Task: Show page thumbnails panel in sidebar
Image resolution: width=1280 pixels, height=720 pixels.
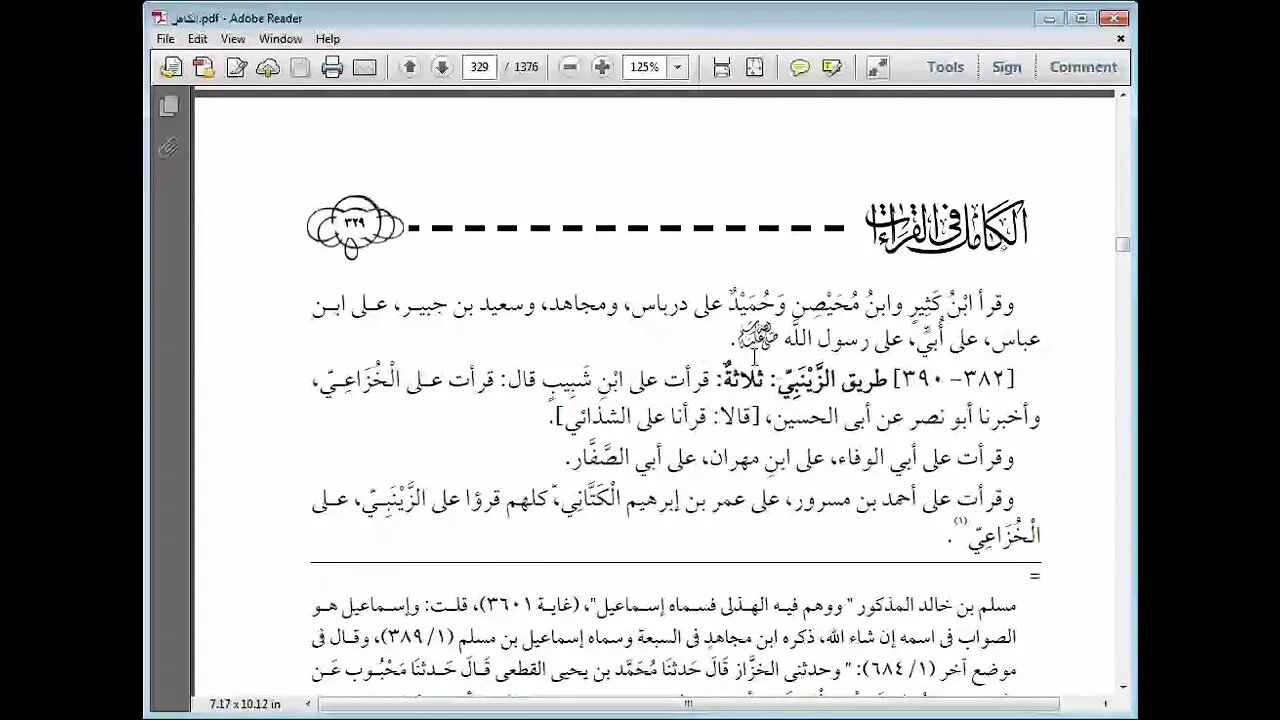Action: (x=169, y=105)
